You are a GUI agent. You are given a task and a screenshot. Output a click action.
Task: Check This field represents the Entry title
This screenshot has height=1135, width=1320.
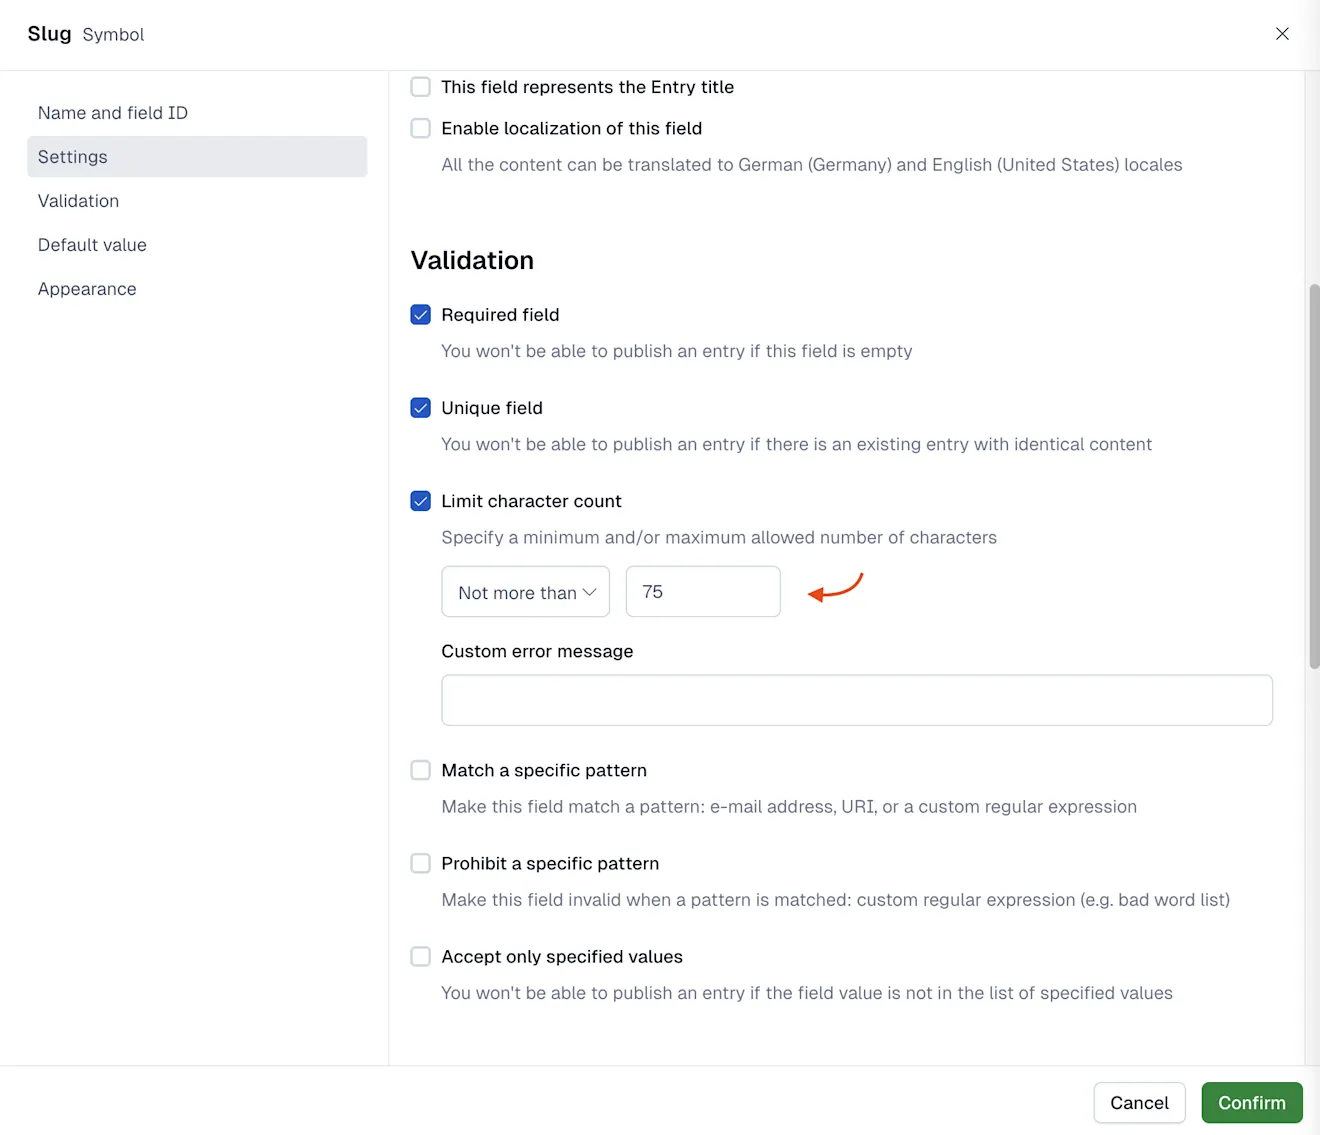(x=421, y=87)
